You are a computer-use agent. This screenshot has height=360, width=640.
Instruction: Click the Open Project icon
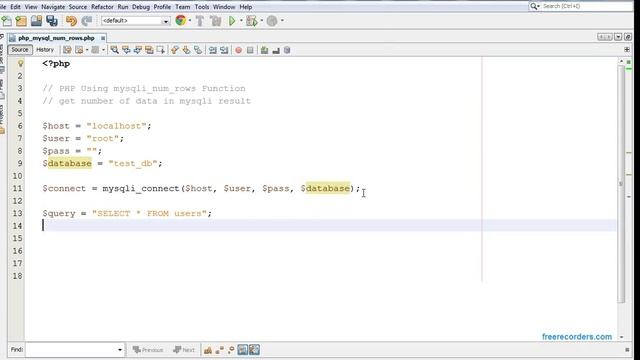point(37,21)
